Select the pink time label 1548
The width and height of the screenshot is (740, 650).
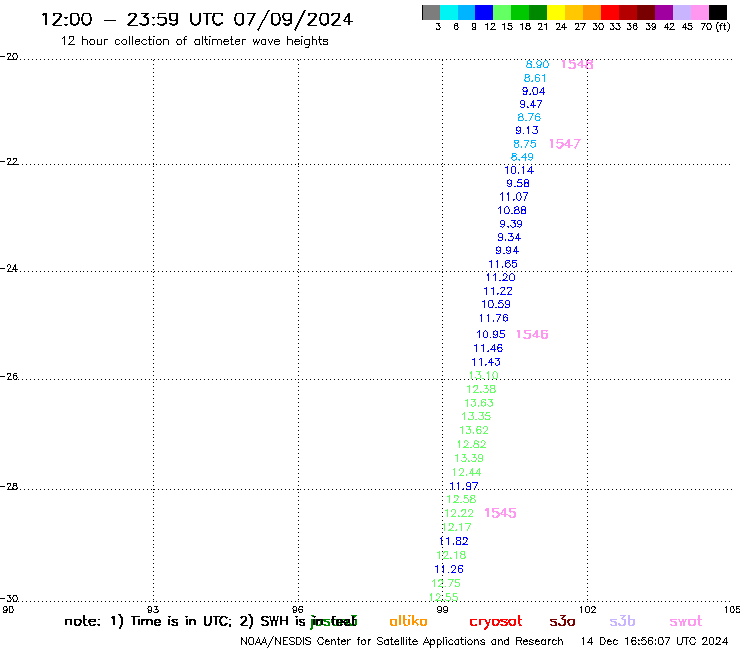pos(577,65)
